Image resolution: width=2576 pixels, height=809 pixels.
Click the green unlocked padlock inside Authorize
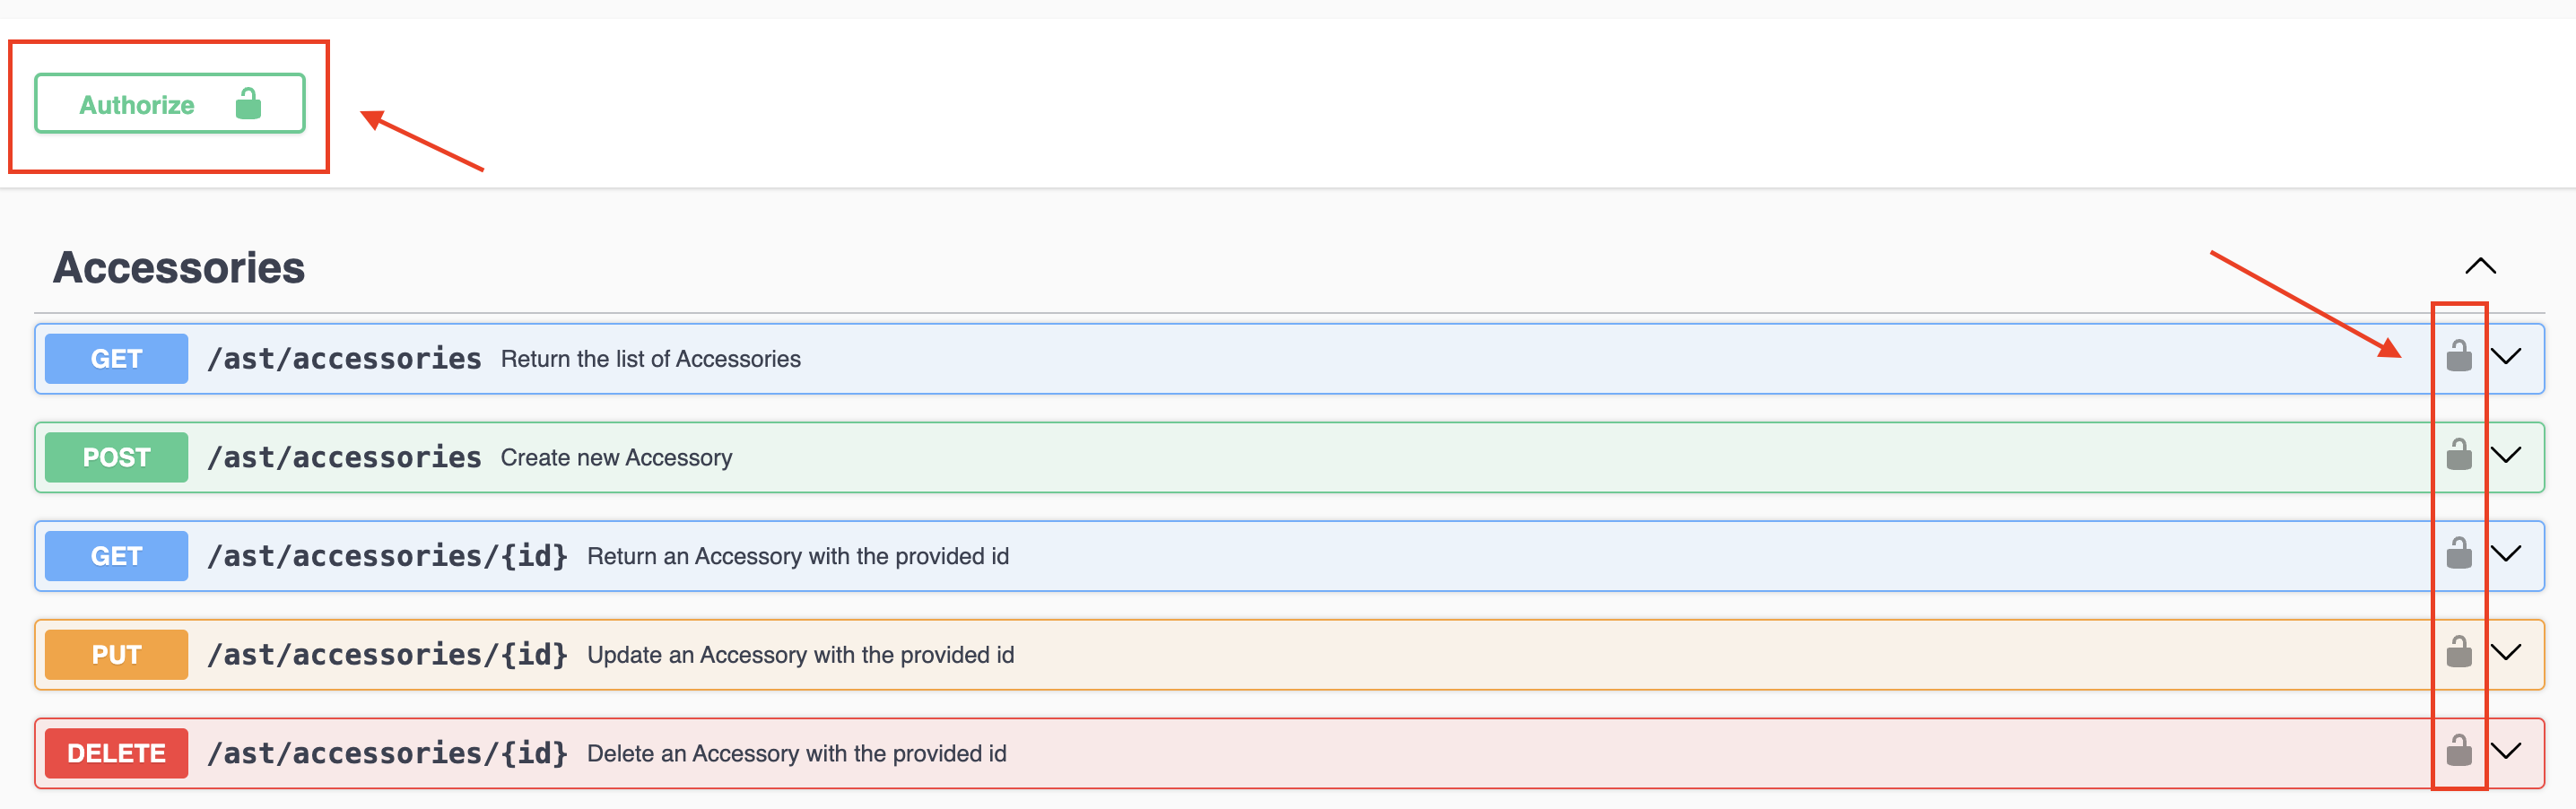point(248,103)
